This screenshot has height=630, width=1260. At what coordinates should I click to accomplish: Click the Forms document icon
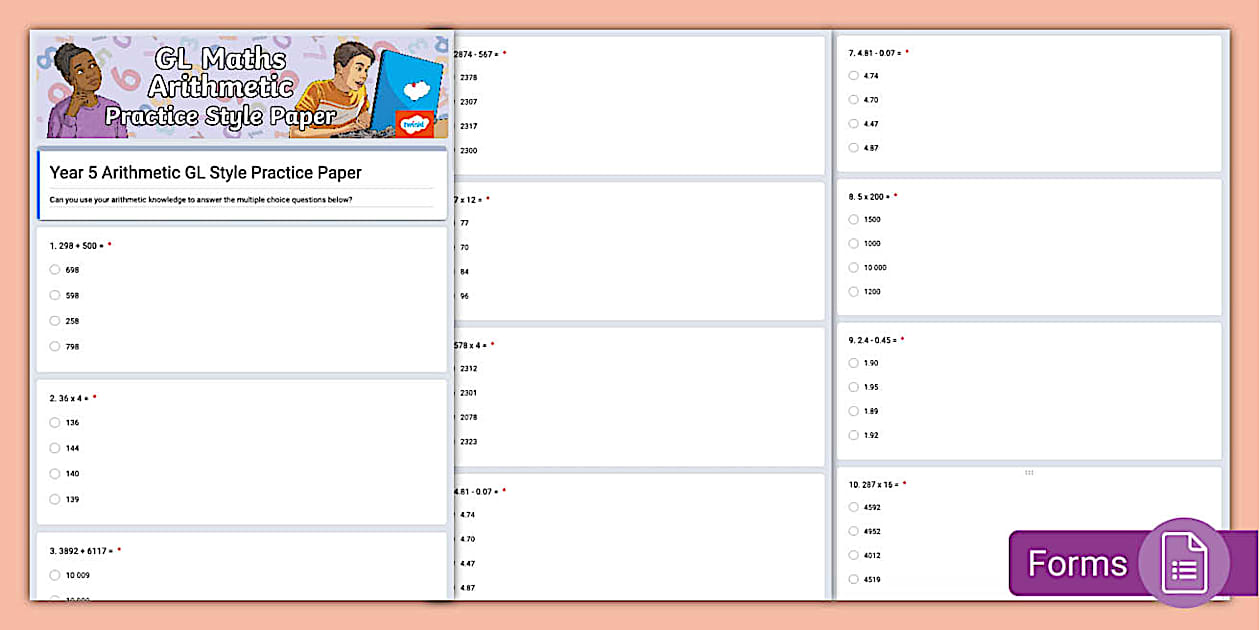pos(1184,563)
